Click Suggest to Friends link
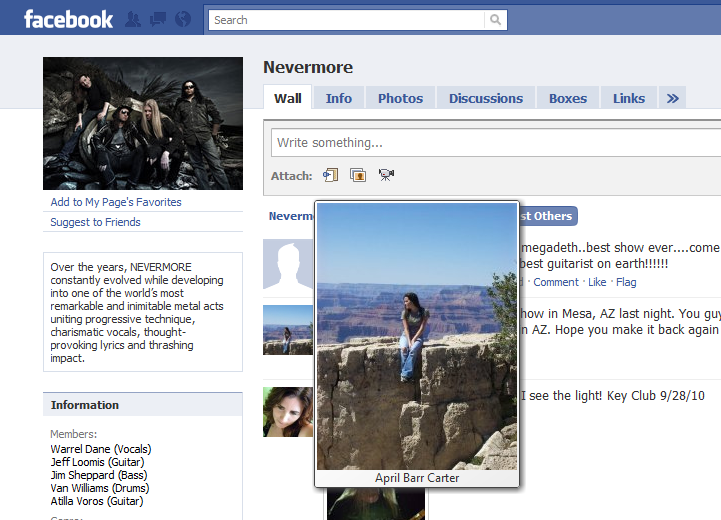 95,222
